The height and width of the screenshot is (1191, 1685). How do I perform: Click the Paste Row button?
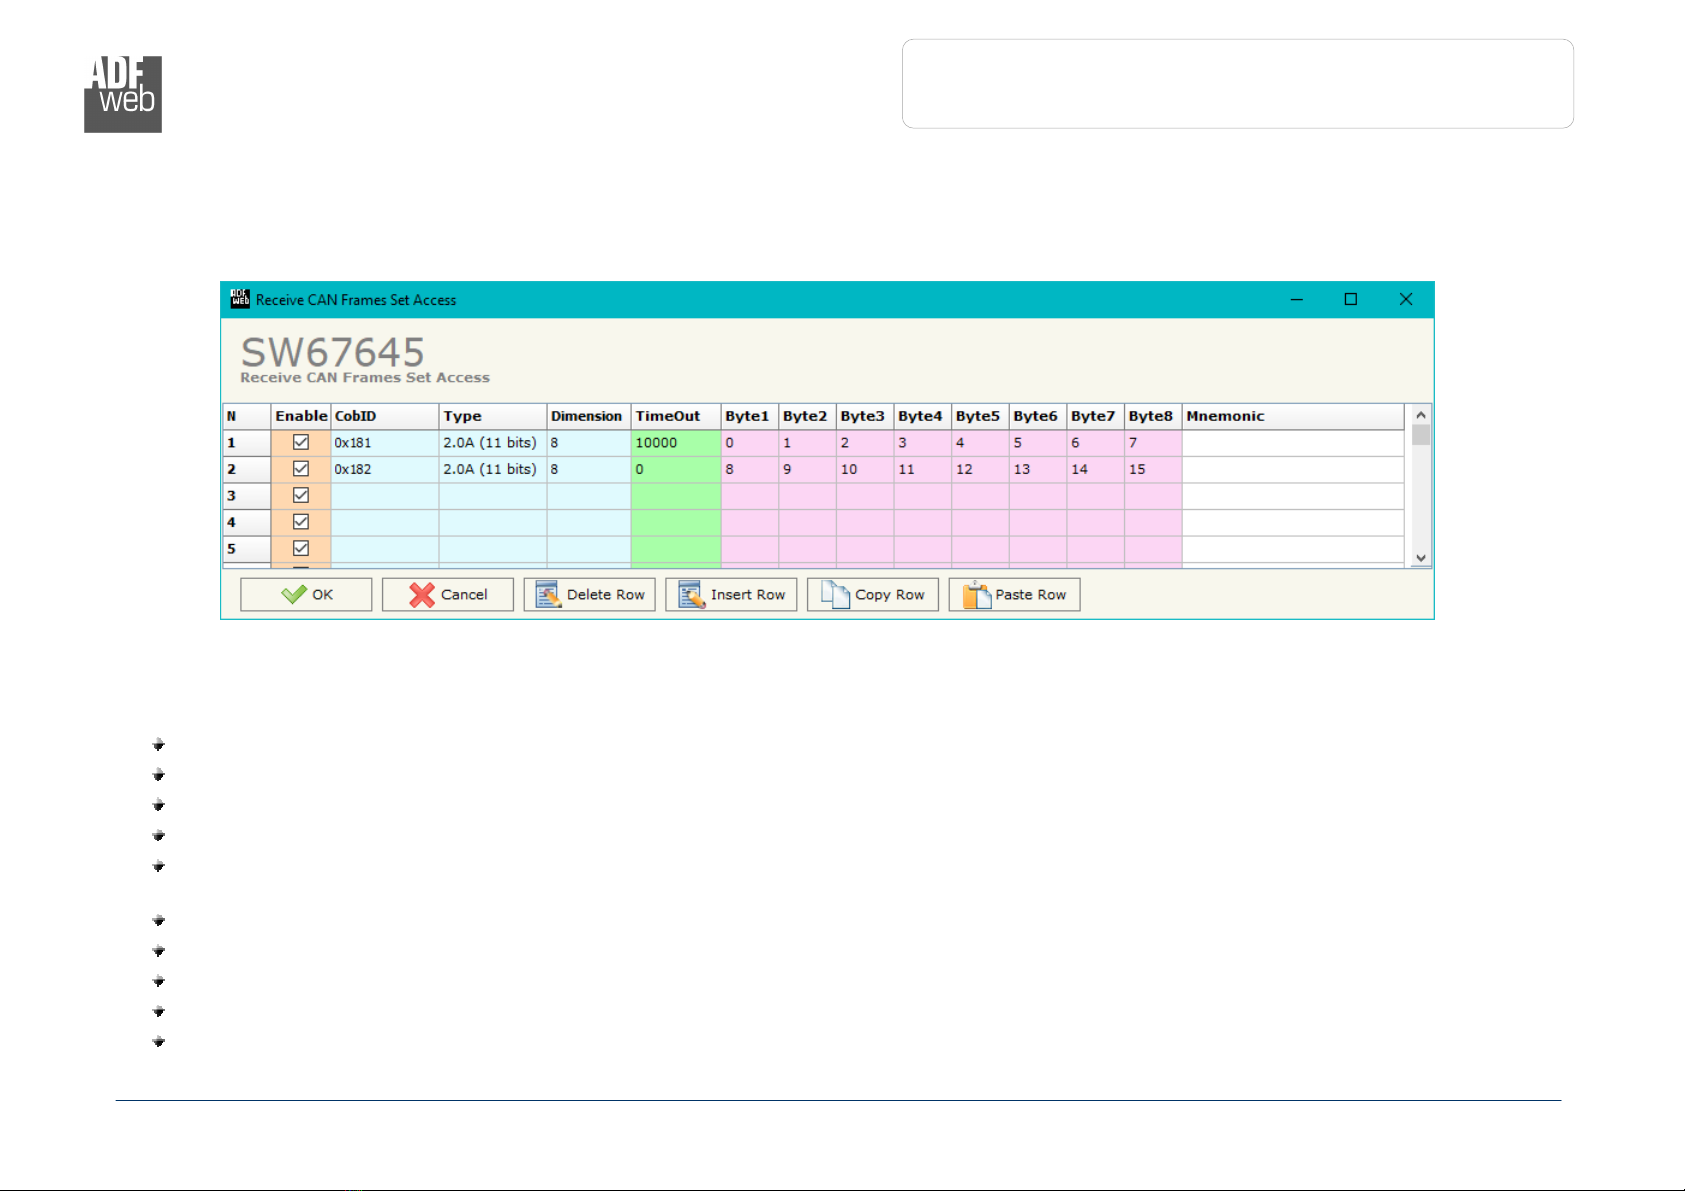1014,594
